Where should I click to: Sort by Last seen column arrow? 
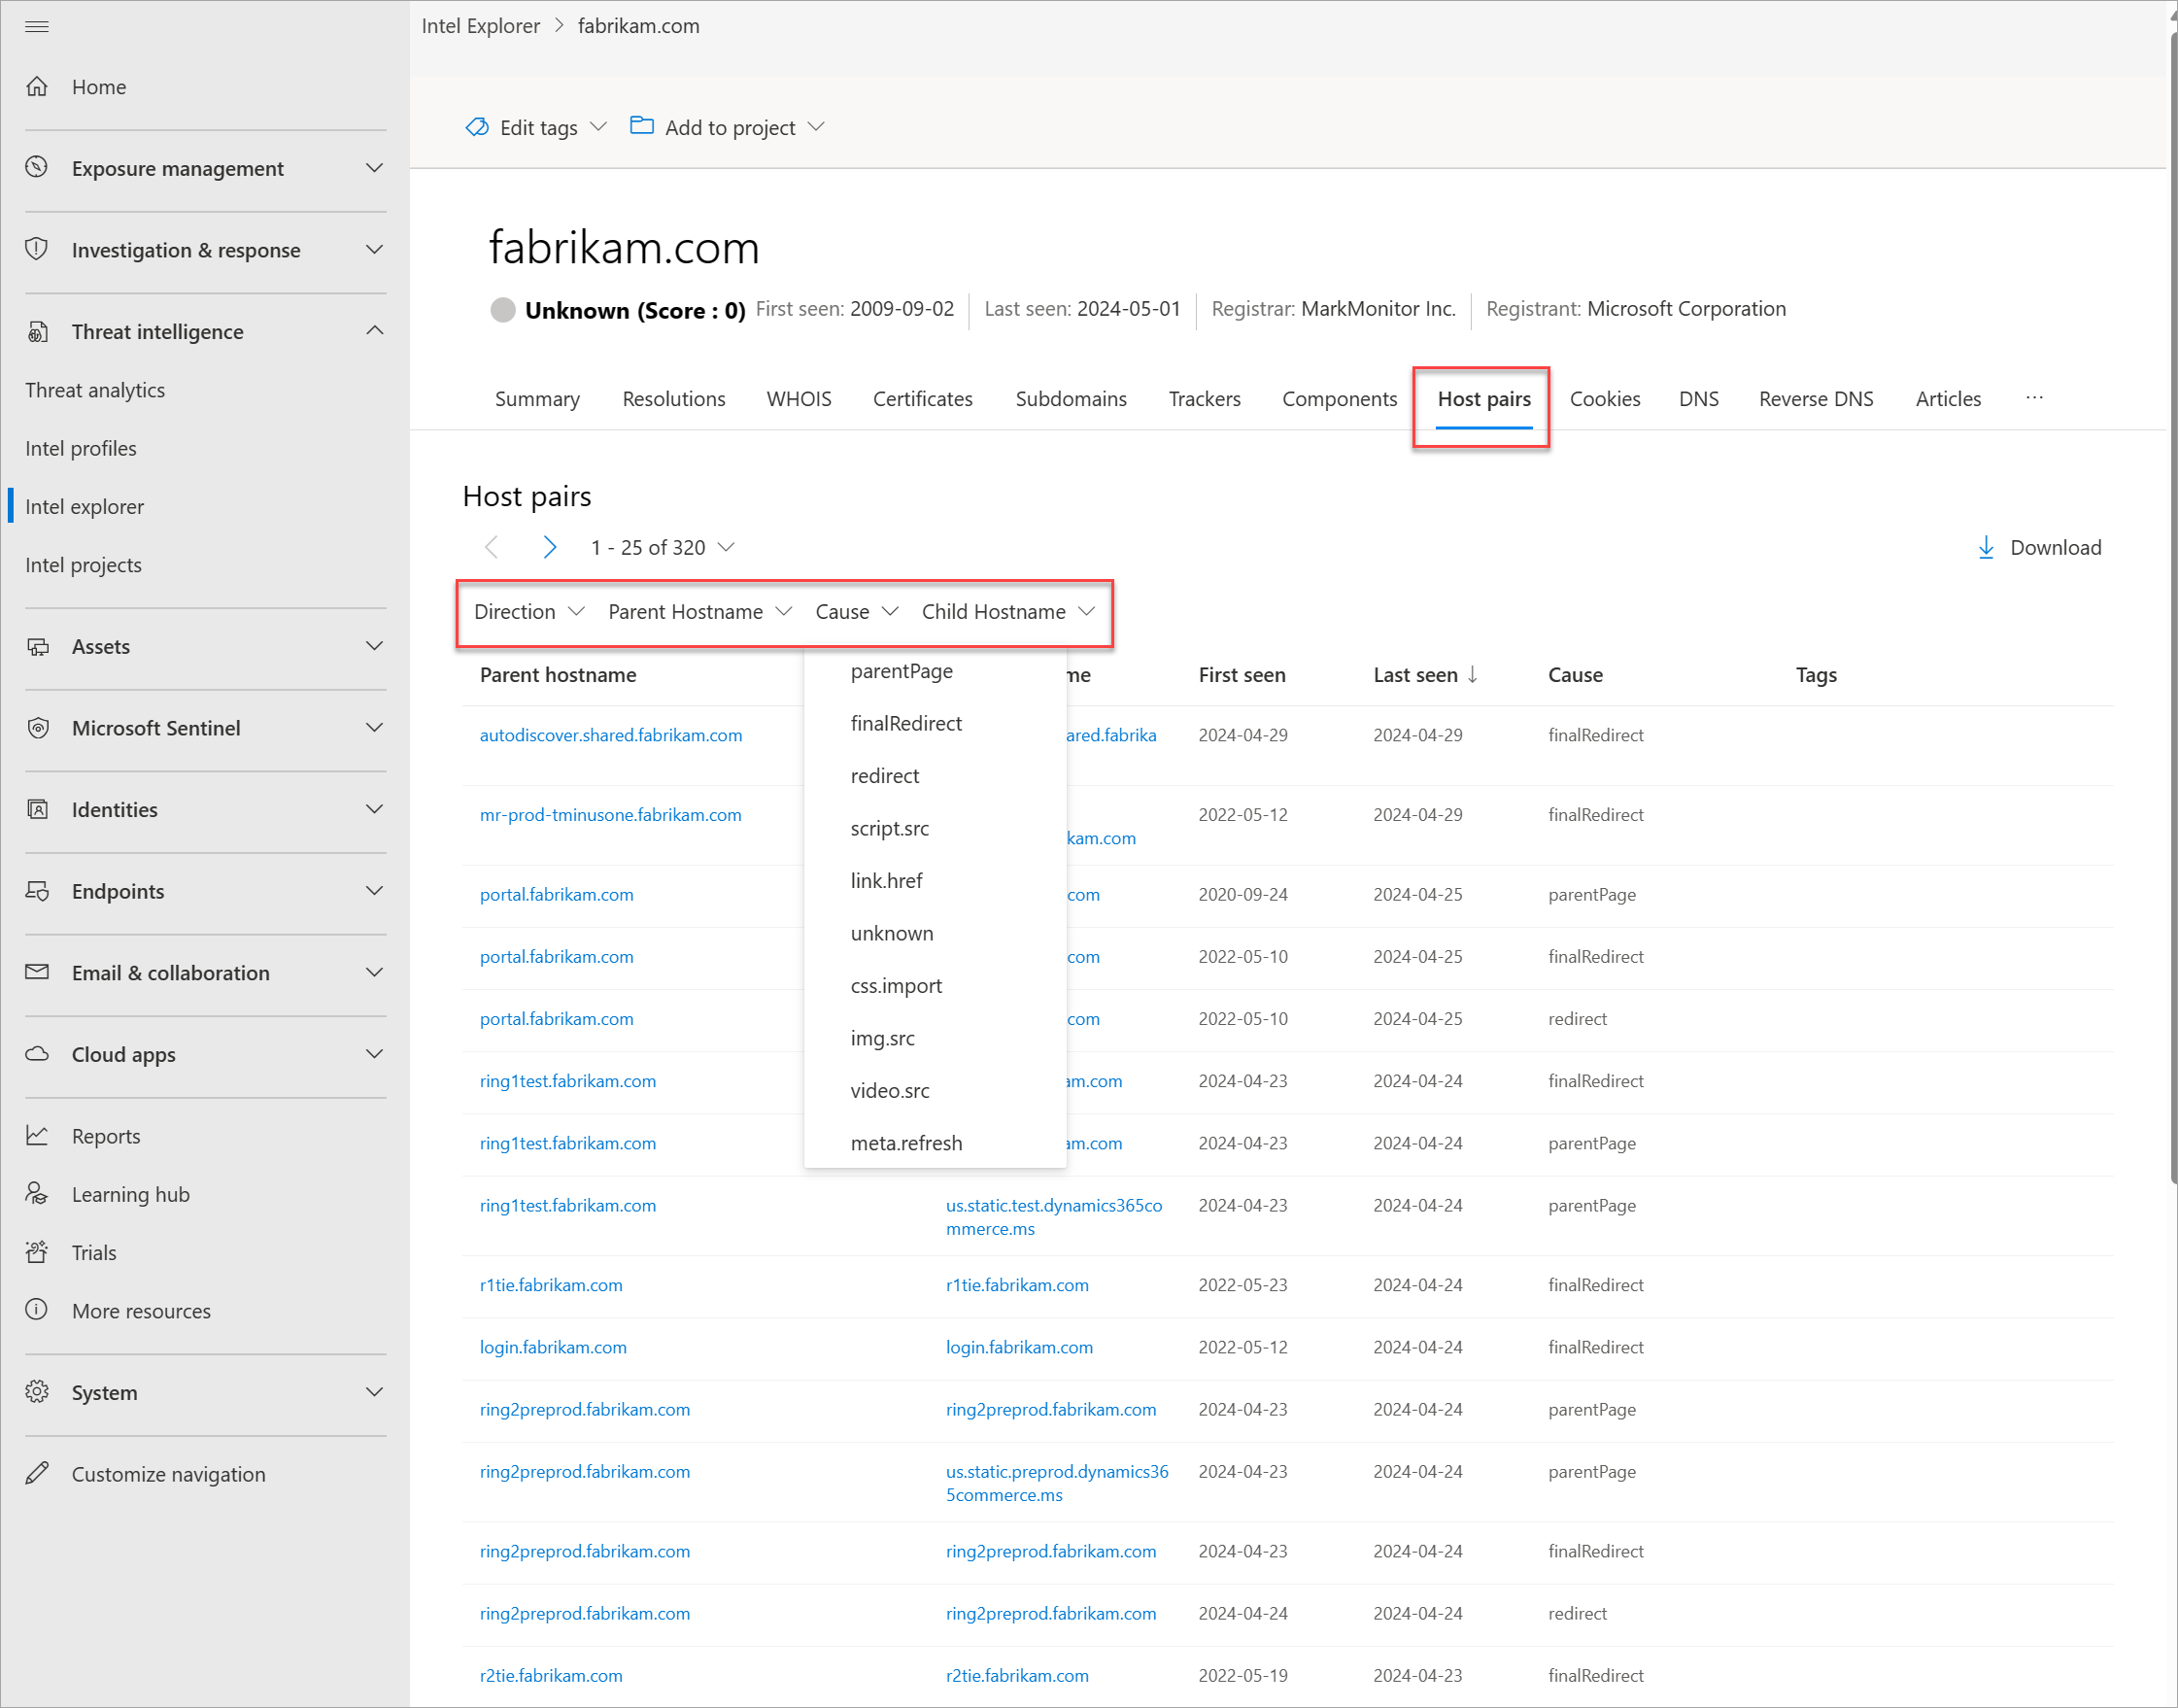point(1473,675)
